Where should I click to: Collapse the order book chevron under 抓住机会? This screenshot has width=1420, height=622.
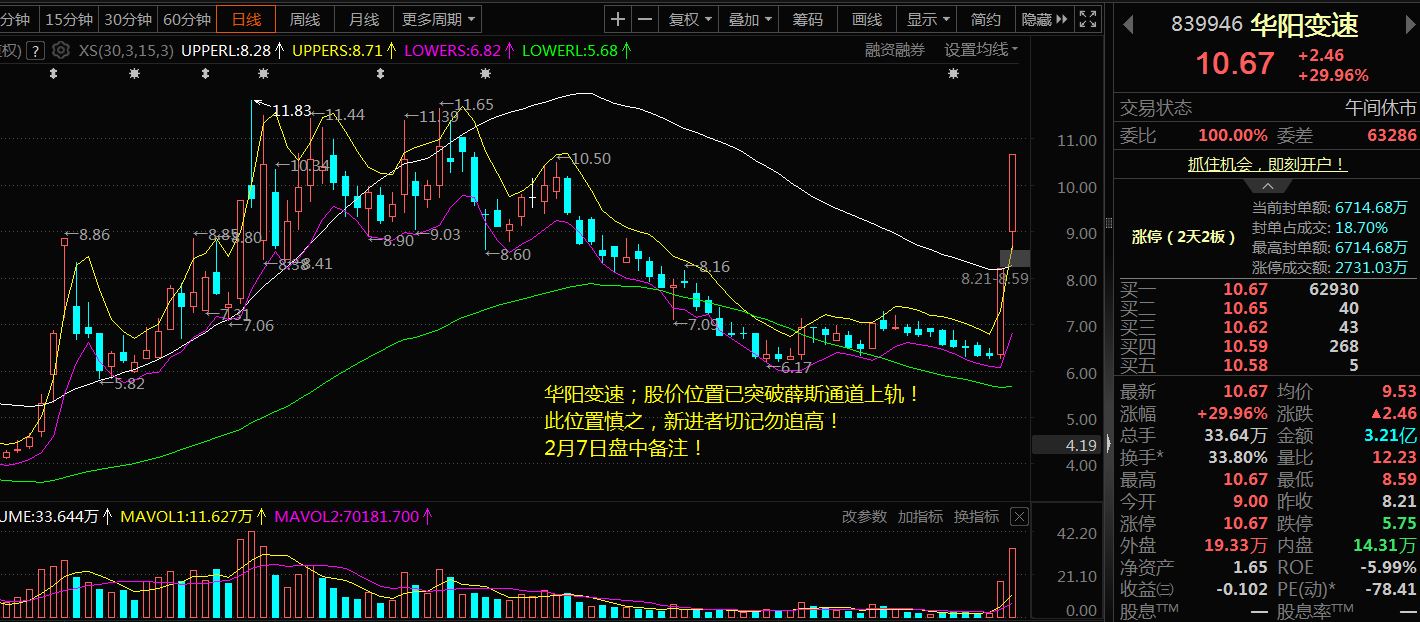tap(1266, 187)
